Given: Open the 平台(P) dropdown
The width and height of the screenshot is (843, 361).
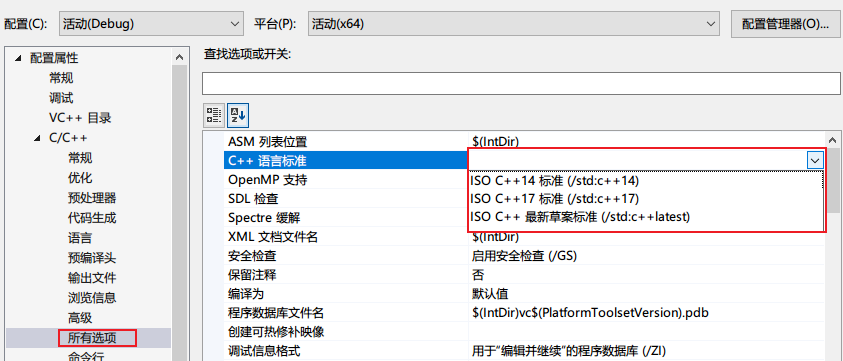Looking at the screenshot, I should 513,24.
